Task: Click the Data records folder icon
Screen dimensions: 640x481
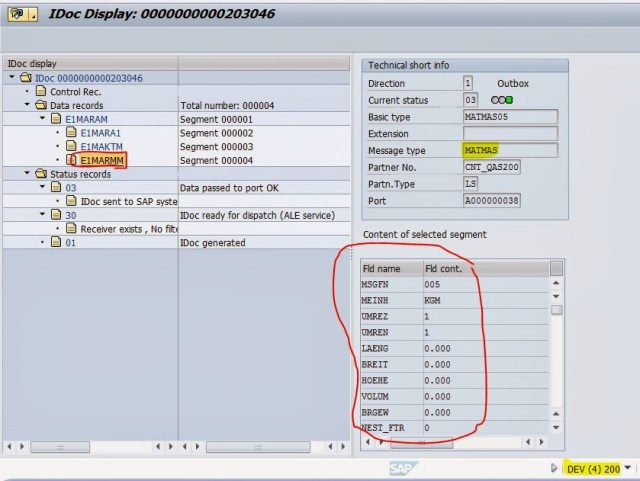Action: [x=41, y=104]
